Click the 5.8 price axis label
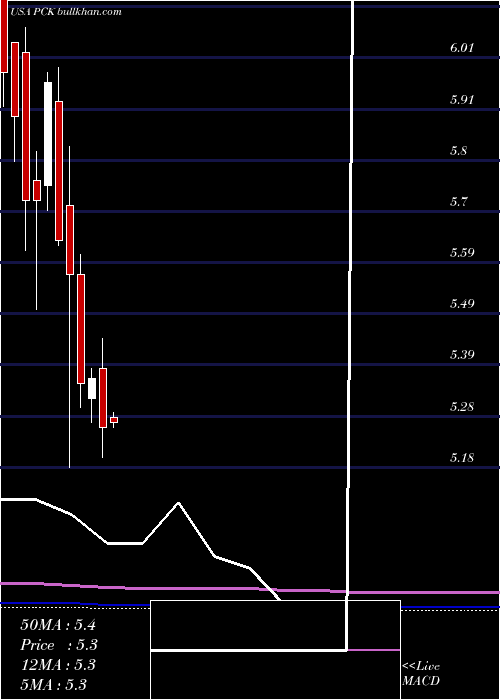The width and height of the screenshot is (500, 700). [458, 150]
